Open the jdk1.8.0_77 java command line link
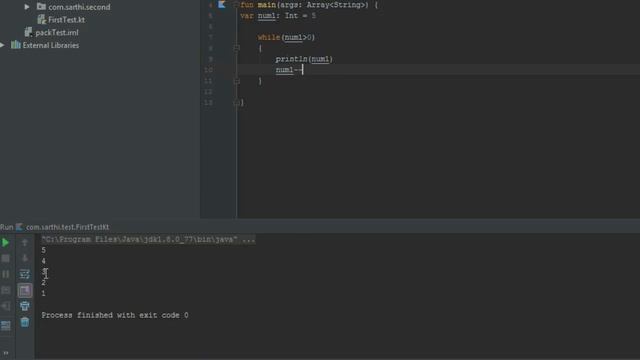This screenshot has height=360, width=640. click(148, 240)
